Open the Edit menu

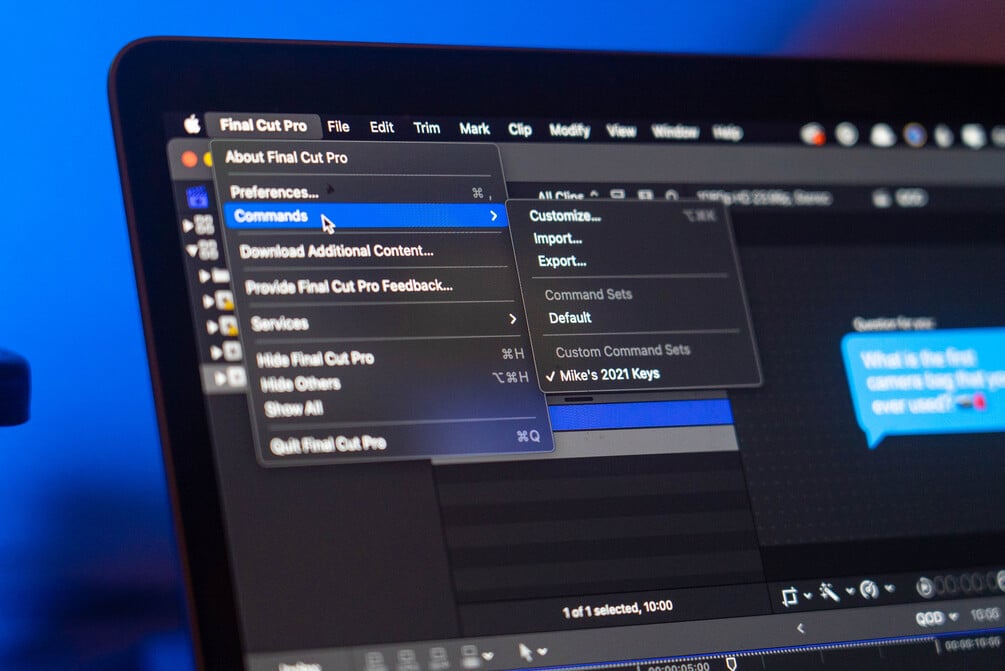(x=381, y=128)
